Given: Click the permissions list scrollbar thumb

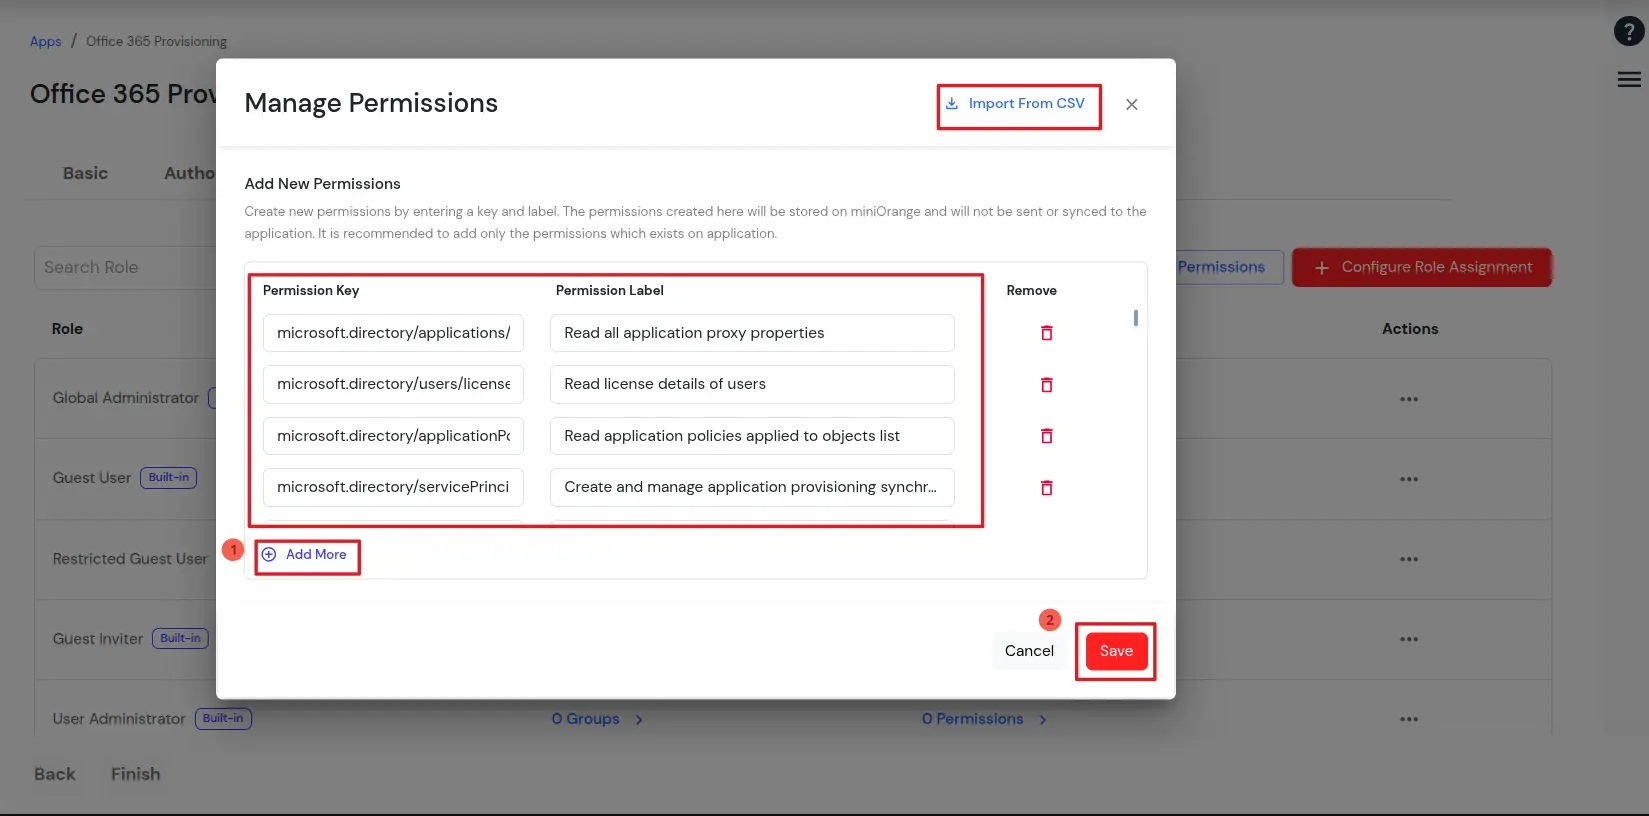Looking at the screenshot, I should coord(1135,318).
